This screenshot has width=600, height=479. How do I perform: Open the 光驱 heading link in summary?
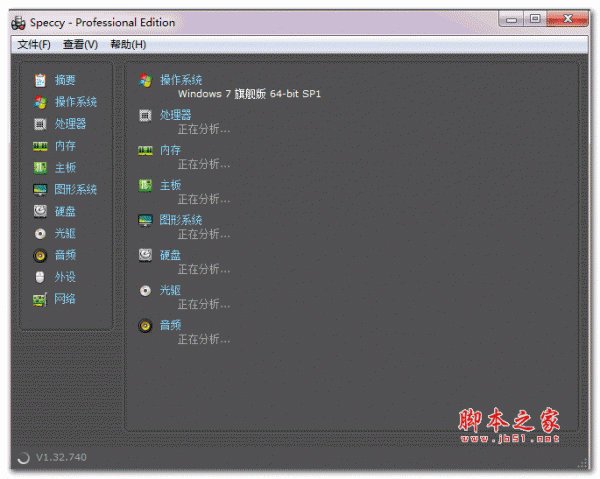pos(170,290)
